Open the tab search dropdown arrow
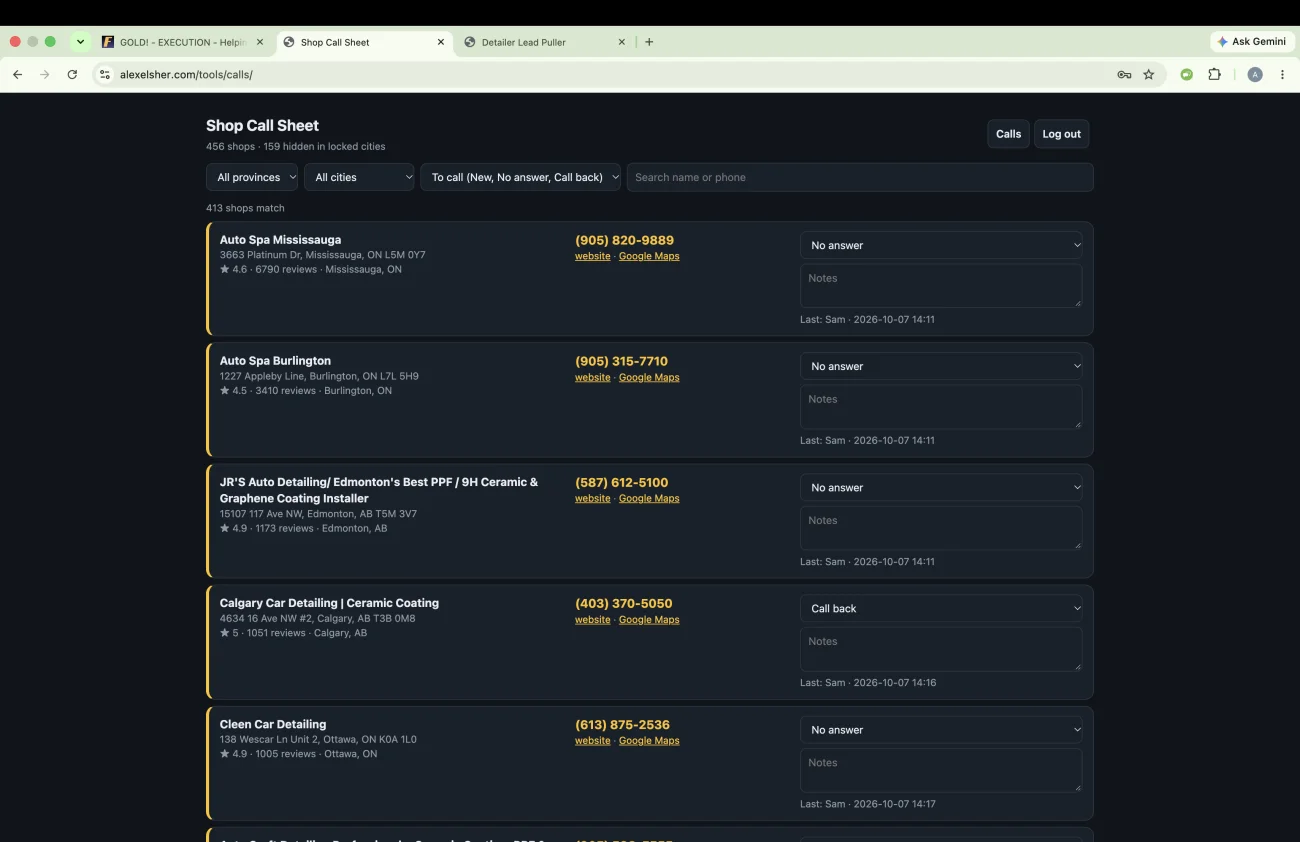Viewport: 1300px width, 842px height. 80,42
